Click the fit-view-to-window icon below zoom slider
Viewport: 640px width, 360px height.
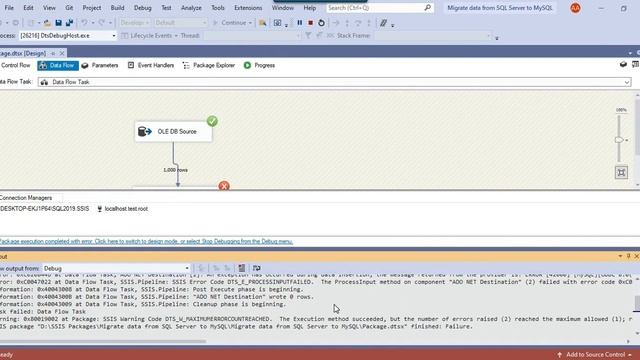[621, 172]
